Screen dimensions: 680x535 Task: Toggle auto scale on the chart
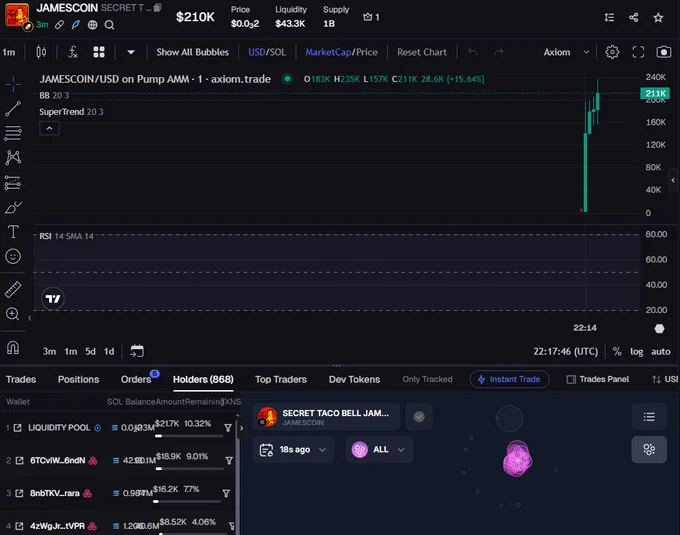point(660,352)
